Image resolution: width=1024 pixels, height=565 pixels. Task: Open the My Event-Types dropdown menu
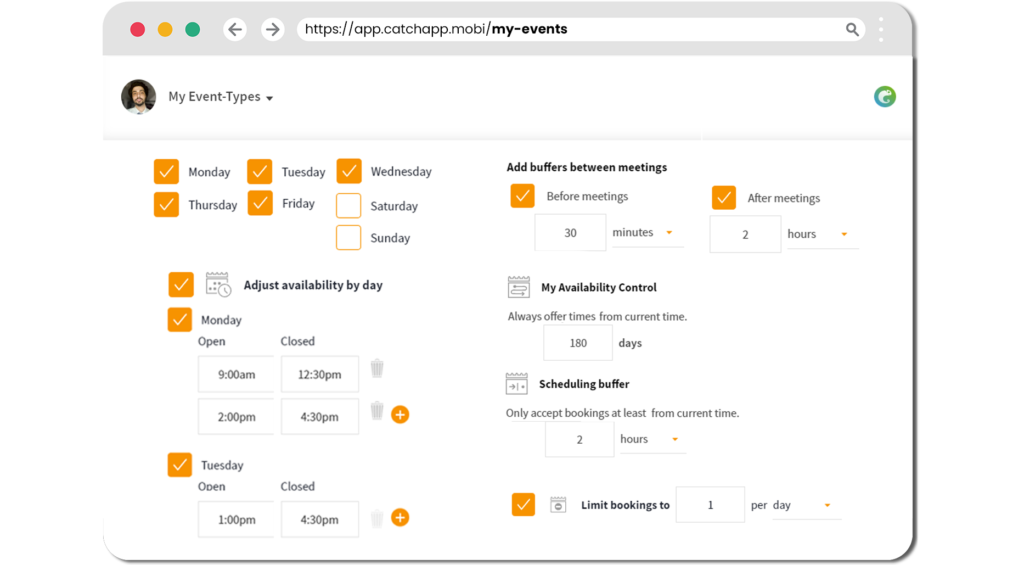(221, 97)
